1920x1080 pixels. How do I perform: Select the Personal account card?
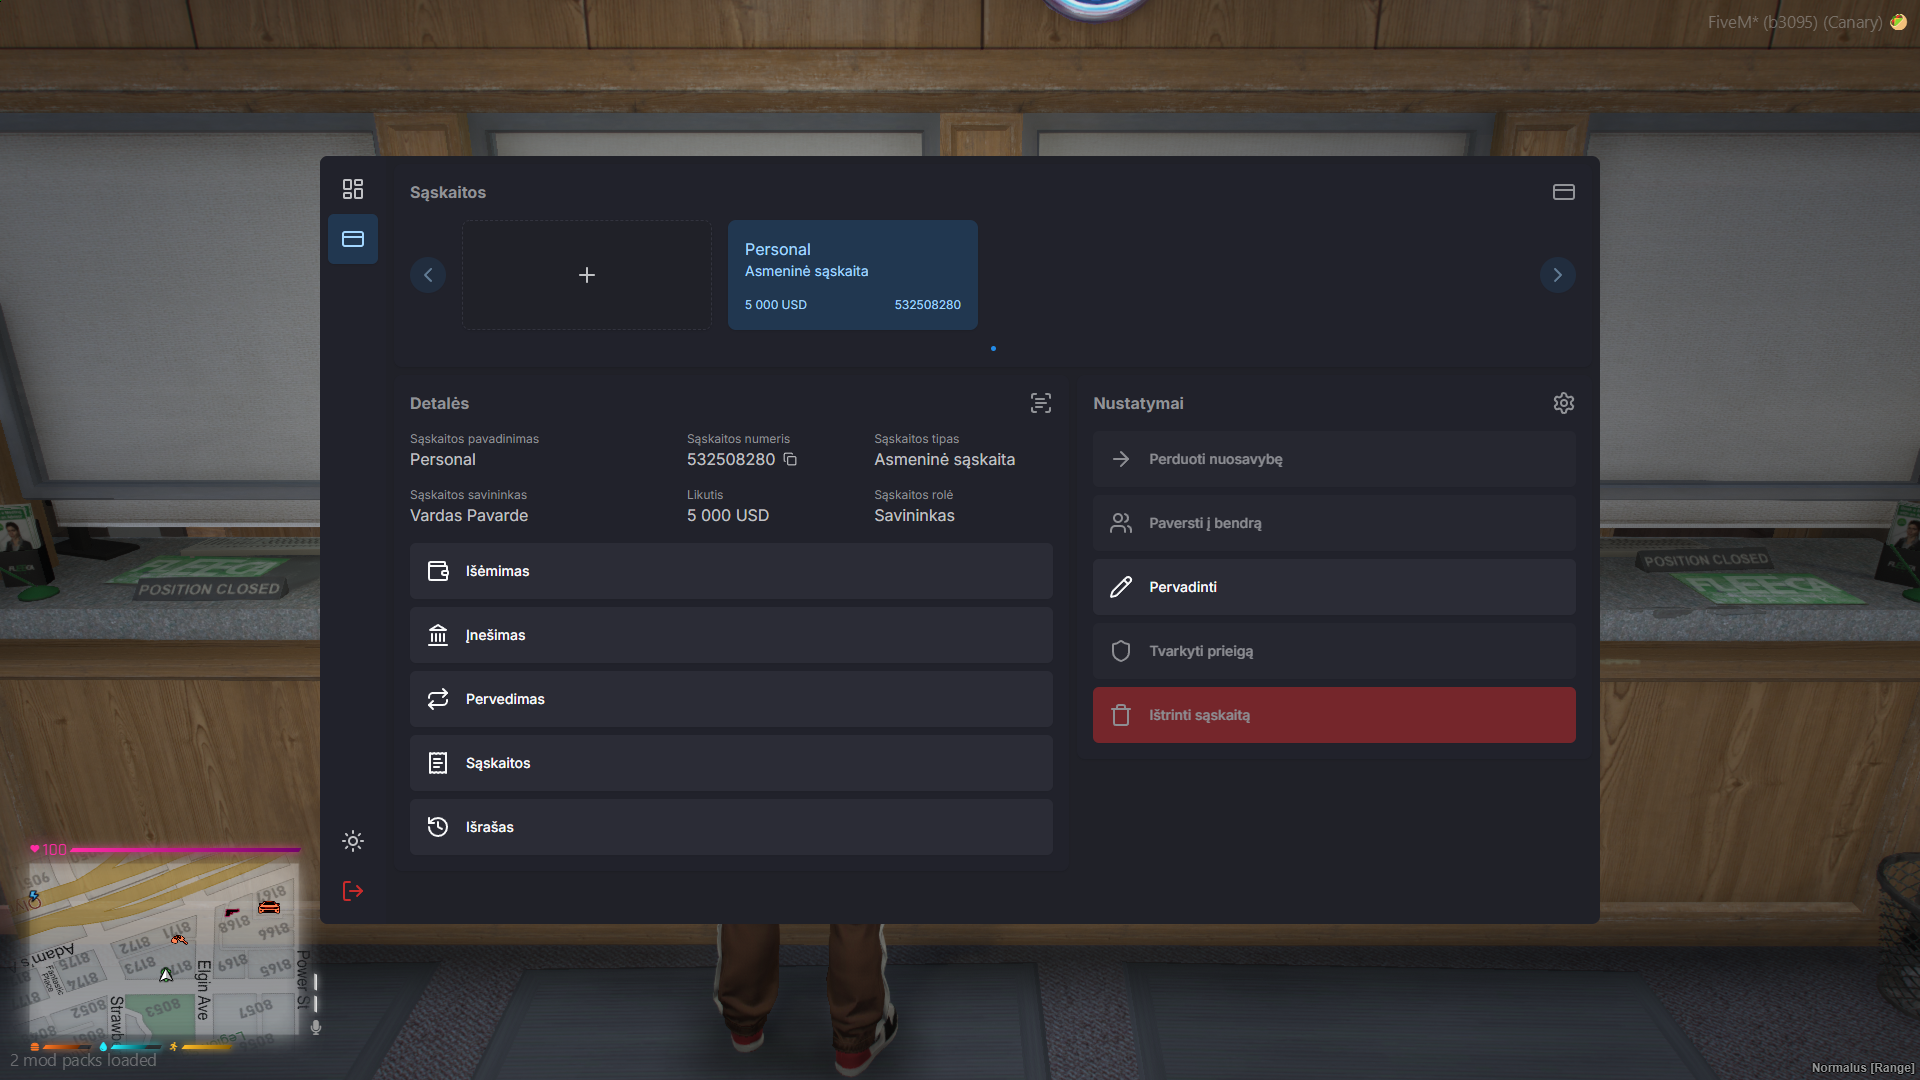click(x=852, y=275)
